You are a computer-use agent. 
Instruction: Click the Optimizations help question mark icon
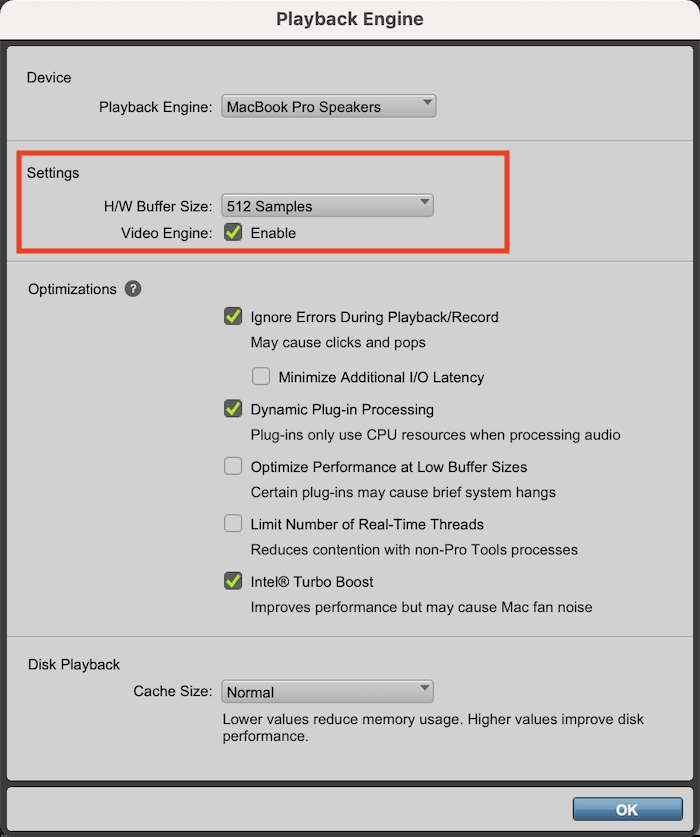click(133, 289)
